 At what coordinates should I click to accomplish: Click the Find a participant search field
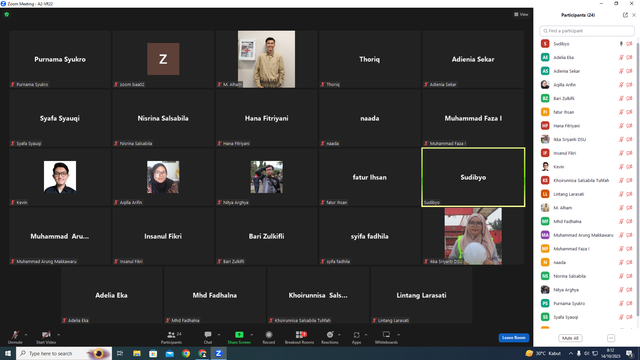coord(587,31)
